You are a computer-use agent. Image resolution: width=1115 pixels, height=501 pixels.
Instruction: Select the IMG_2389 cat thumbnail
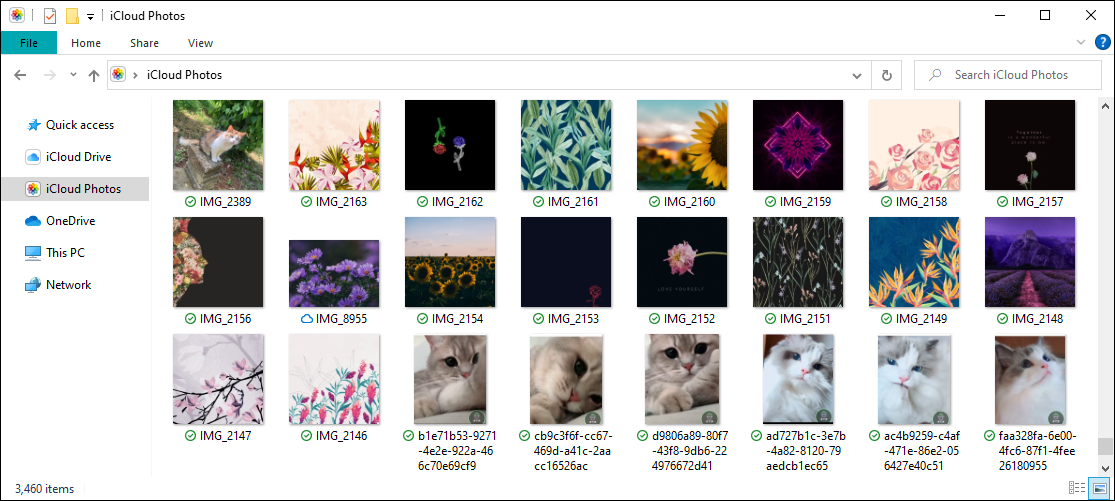218,145
